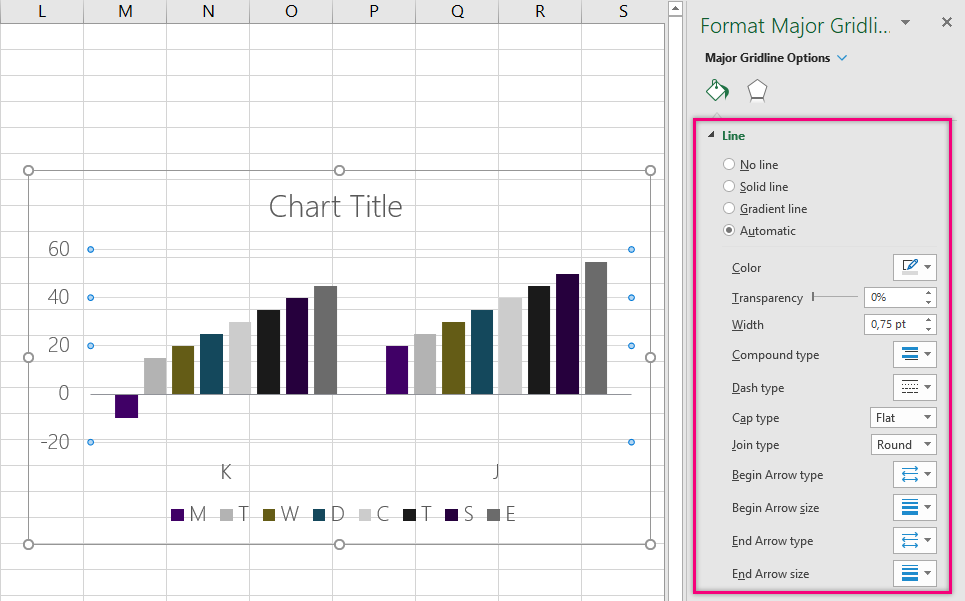Click the value axis label 60

point(59,249)
